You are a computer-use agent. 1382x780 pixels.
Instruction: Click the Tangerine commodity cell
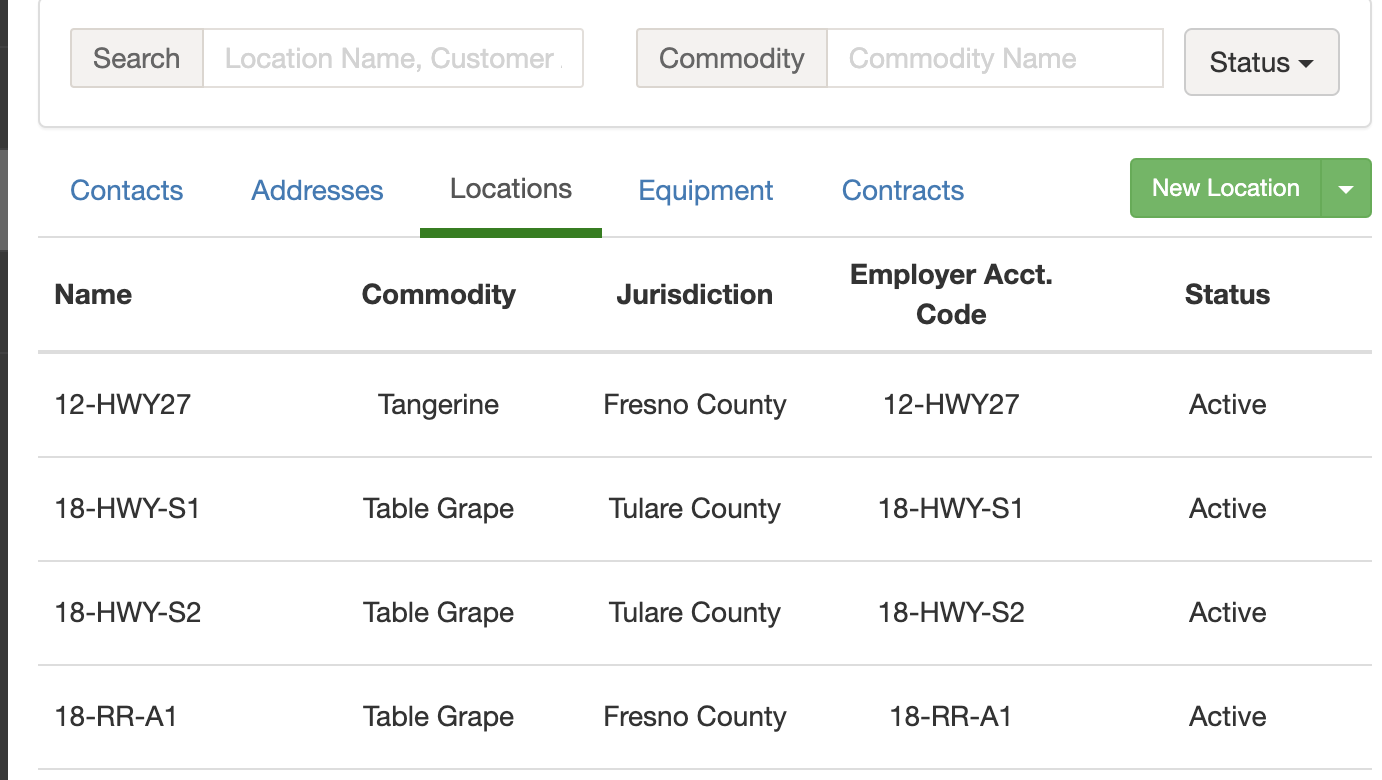point(439,404)
